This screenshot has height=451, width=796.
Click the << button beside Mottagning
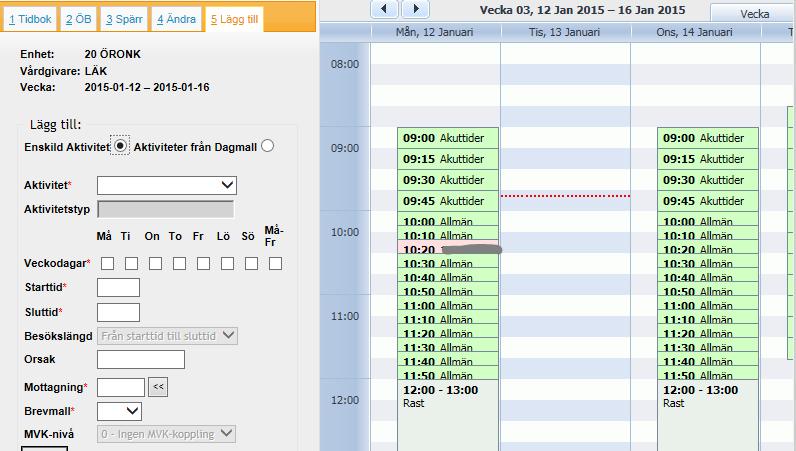click(158, 387)
